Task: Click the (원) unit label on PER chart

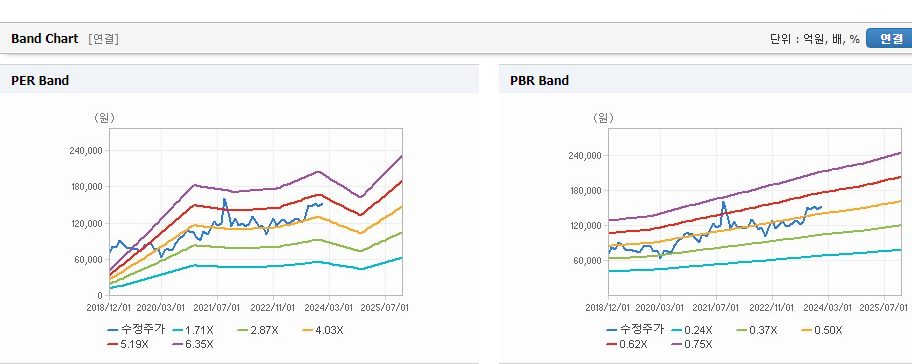Action: pyautogui.click(x=105, y=117)
